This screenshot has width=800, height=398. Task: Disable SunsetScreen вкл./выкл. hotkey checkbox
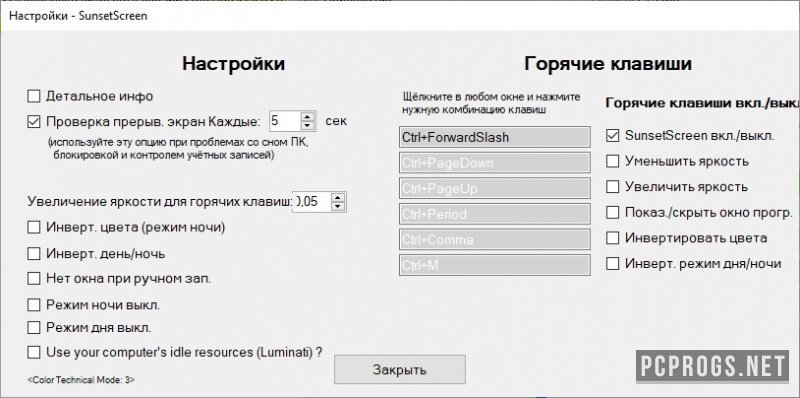[x=612, y=136]
